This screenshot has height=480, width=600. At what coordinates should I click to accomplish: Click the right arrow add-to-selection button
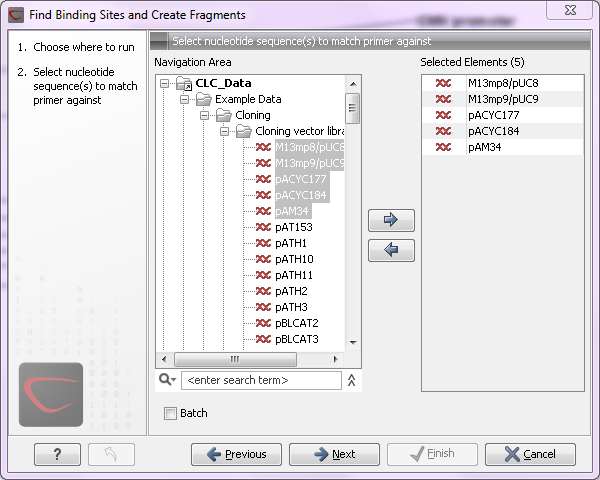coord(391,220)
